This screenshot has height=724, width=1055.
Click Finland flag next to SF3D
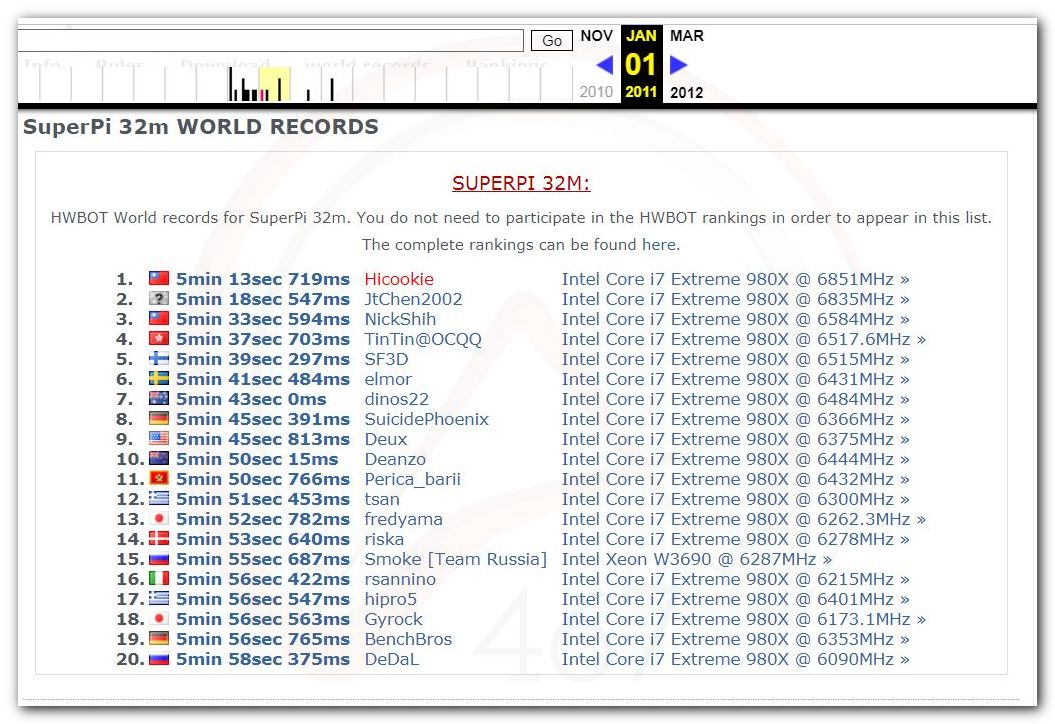click(x=159, y=358)
